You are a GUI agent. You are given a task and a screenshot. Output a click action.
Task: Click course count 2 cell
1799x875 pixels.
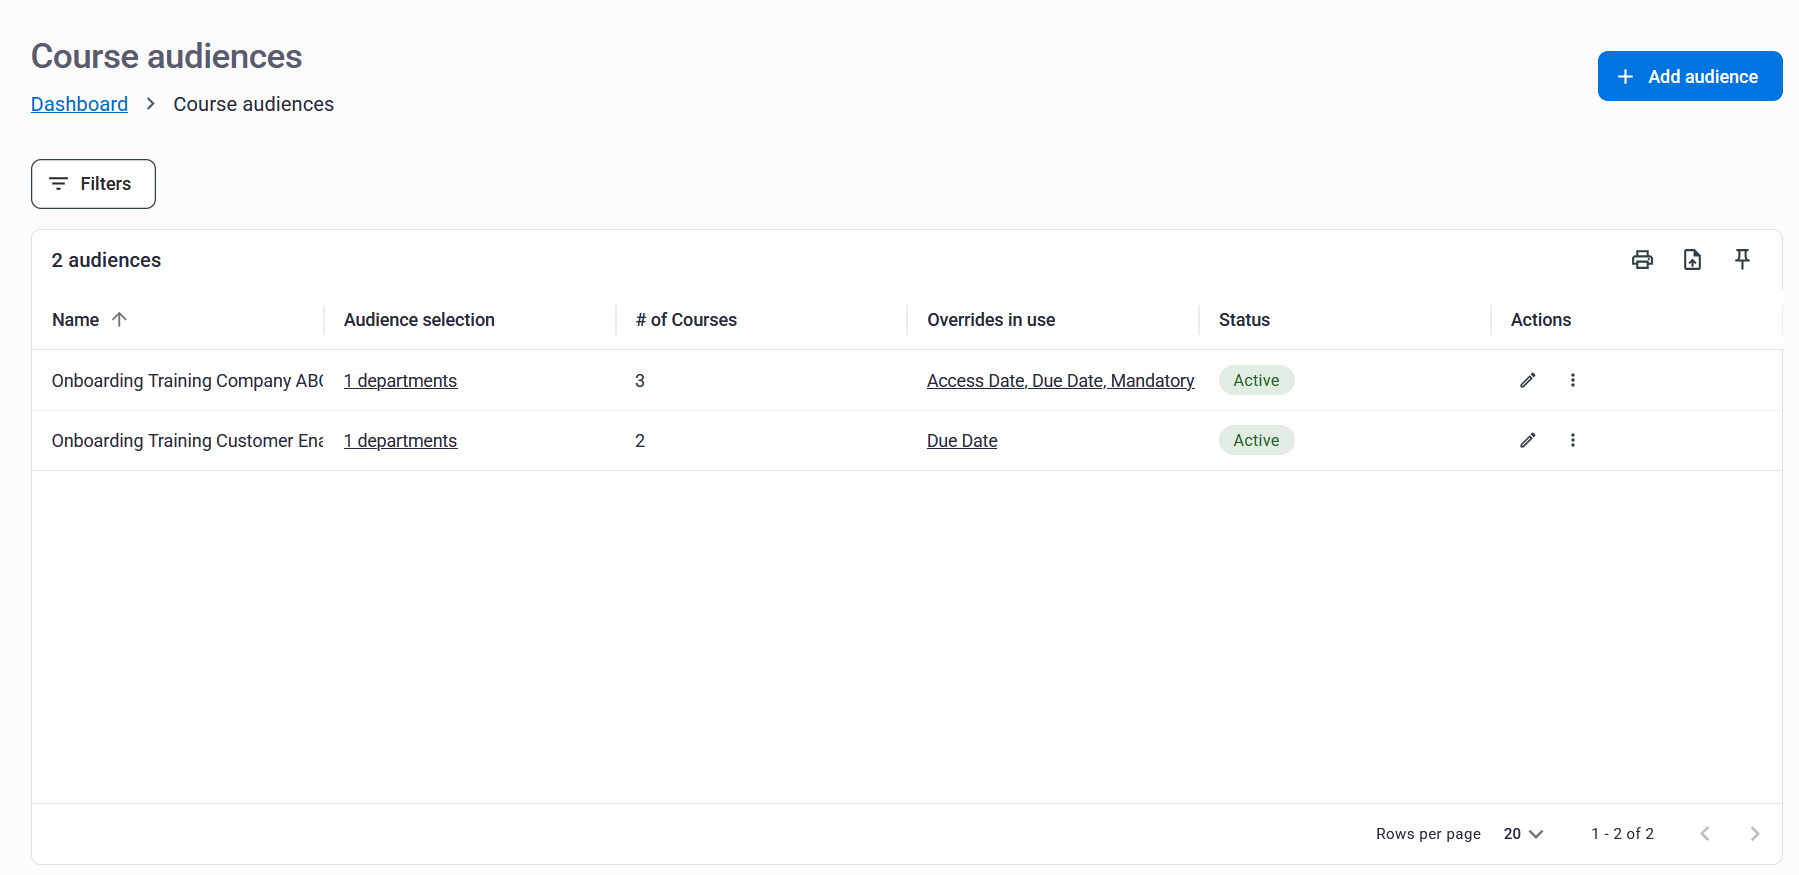(640, 441)
